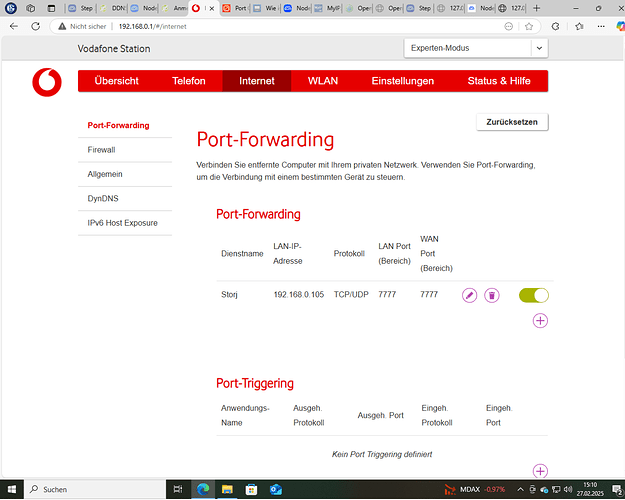625x500 pixels.
Task: Add a new port-forwarding rule with plus icon
Action: point(540,321)
